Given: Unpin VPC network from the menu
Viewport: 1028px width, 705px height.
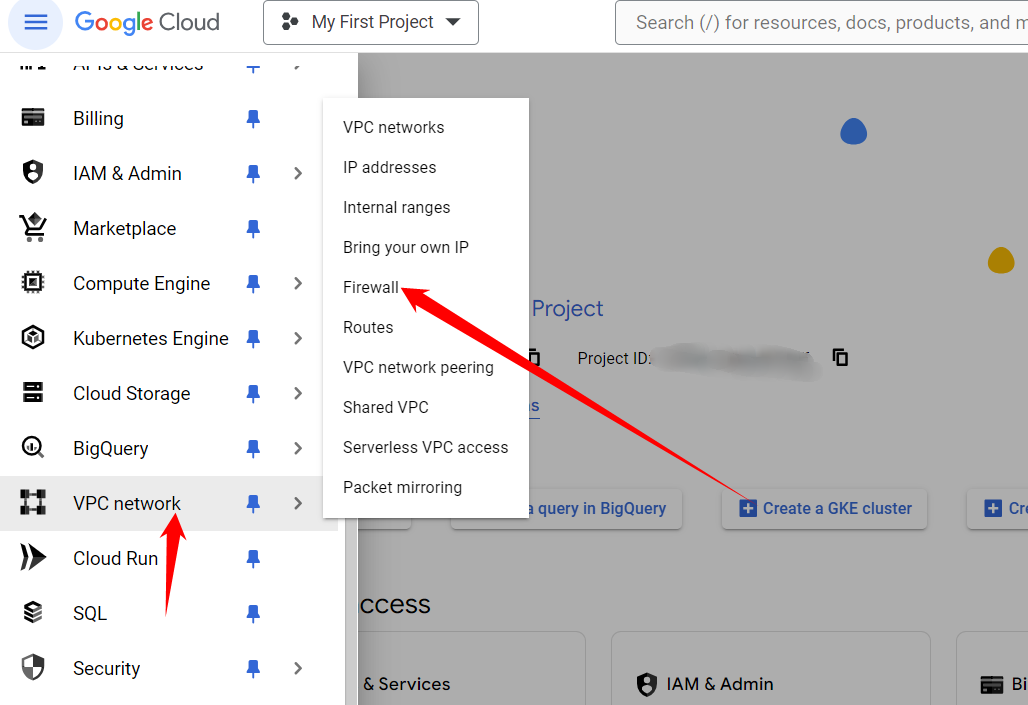Looking at the screenshot, I should click(x=253, y=504).
